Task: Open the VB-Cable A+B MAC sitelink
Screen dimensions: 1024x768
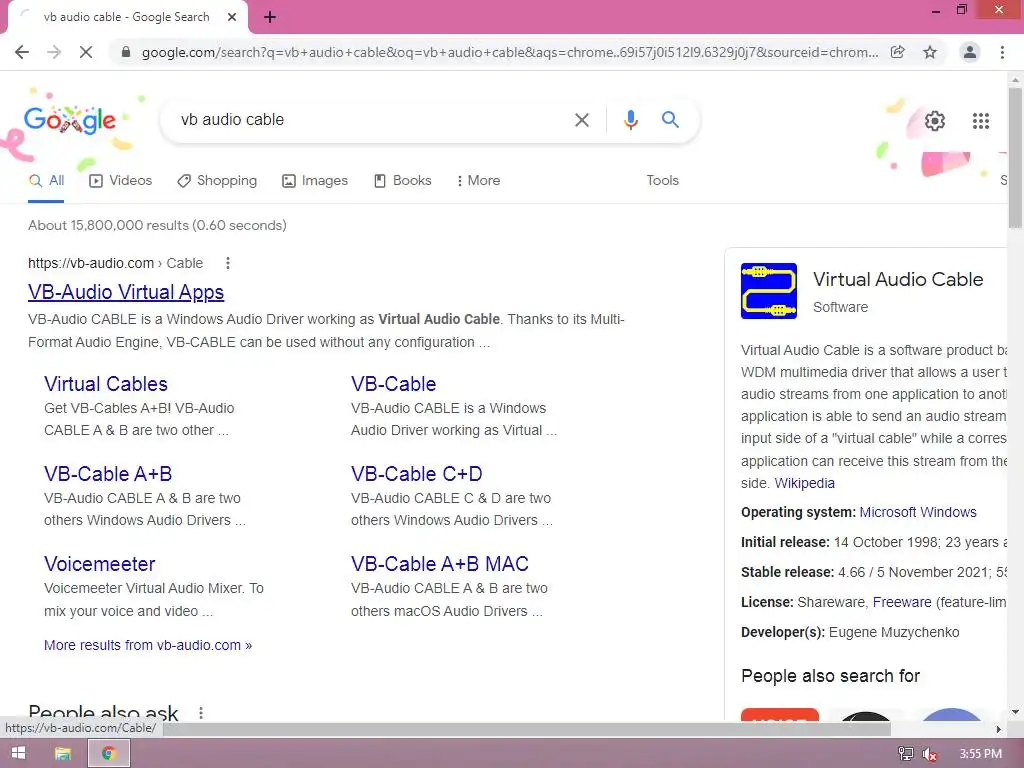Action: pyautogui.click(x=440, y=564)
